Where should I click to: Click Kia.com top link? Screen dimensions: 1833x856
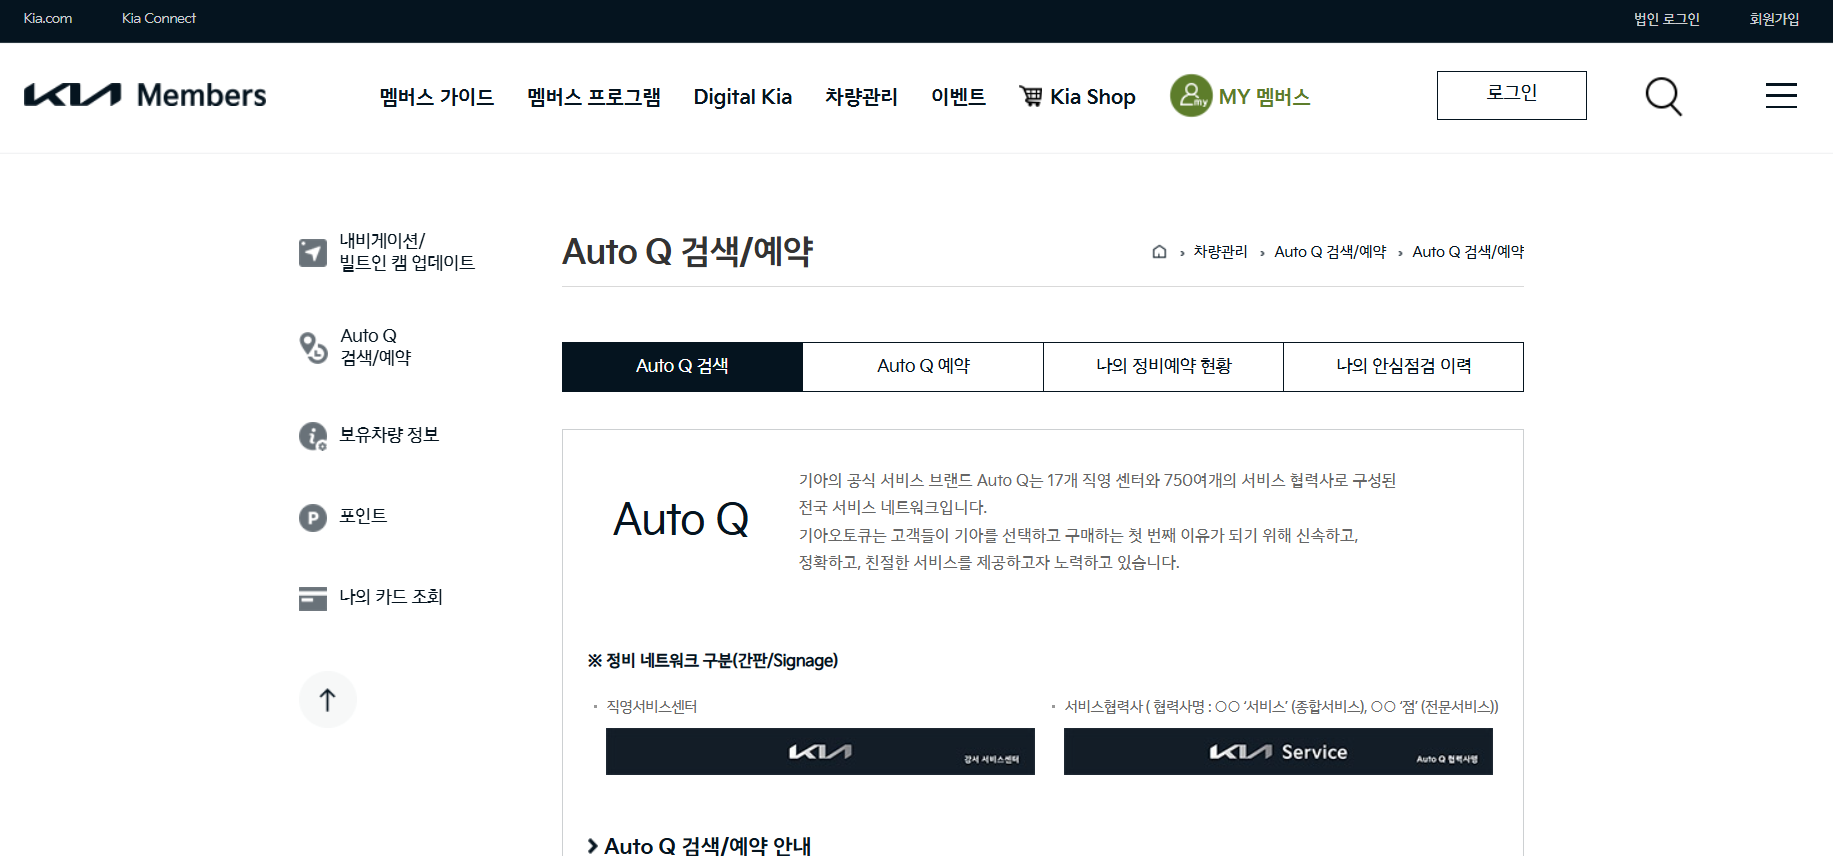pyautogui.click(x=48, y=18)
